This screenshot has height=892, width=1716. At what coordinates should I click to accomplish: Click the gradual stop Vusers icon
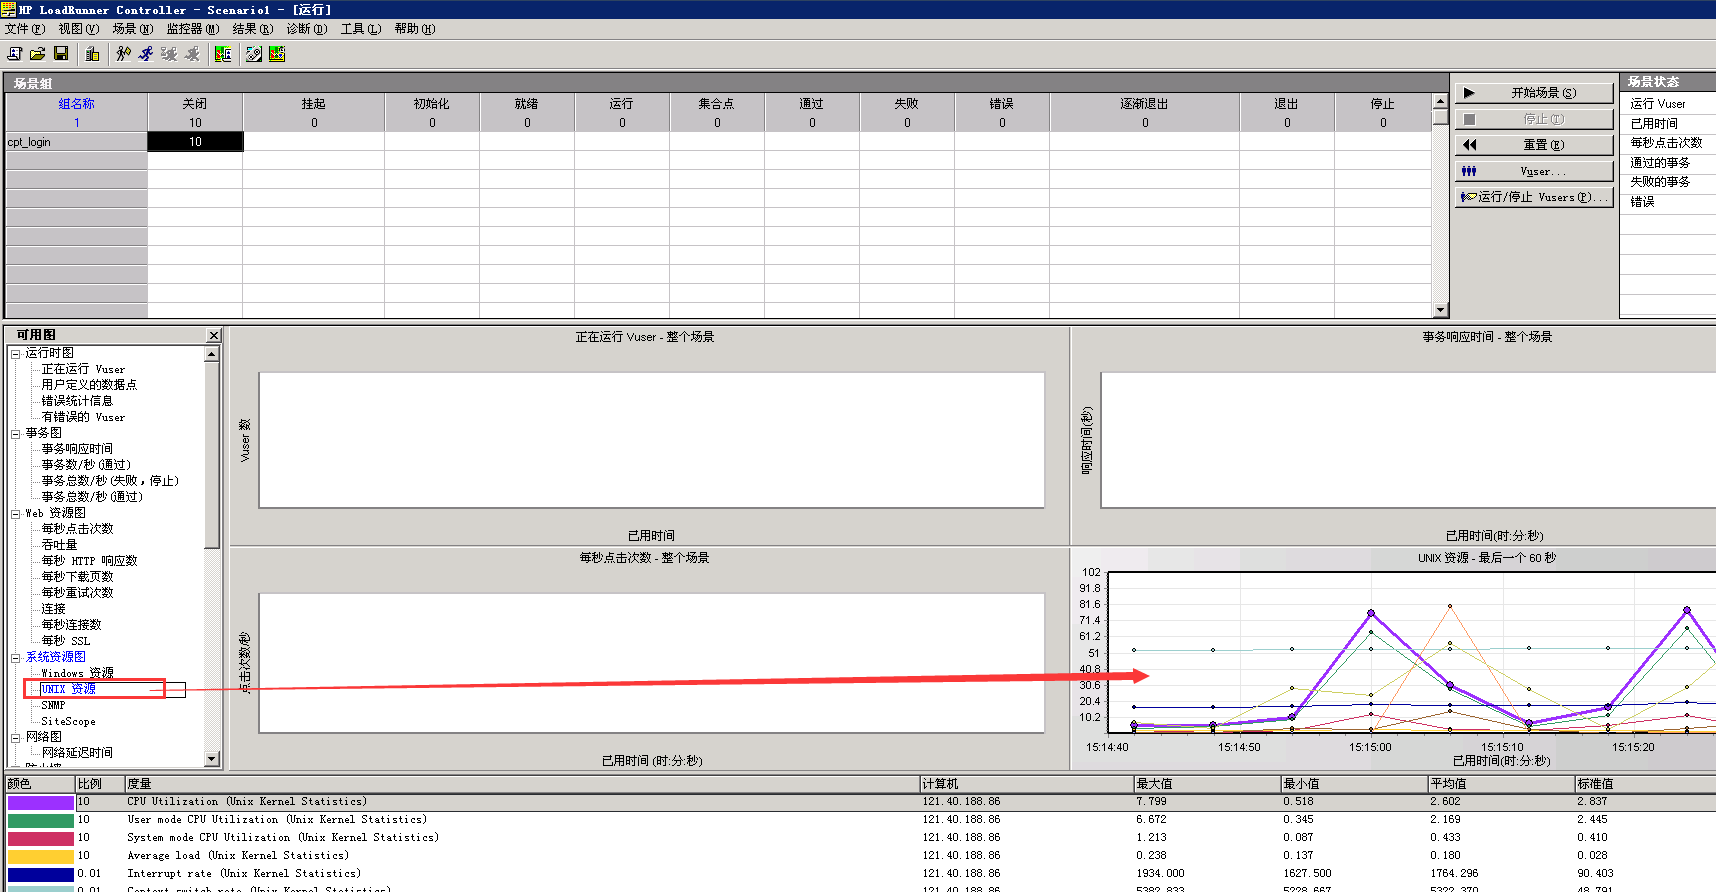(x=169, y=53)
